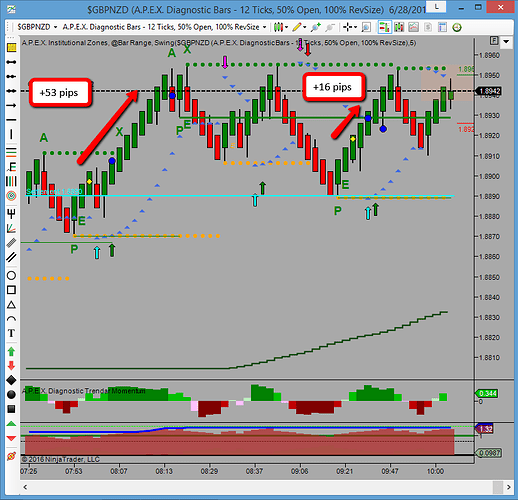Select the horizontal line tool
Viewport: 518px width, 500px height.
tap(11, 120)
